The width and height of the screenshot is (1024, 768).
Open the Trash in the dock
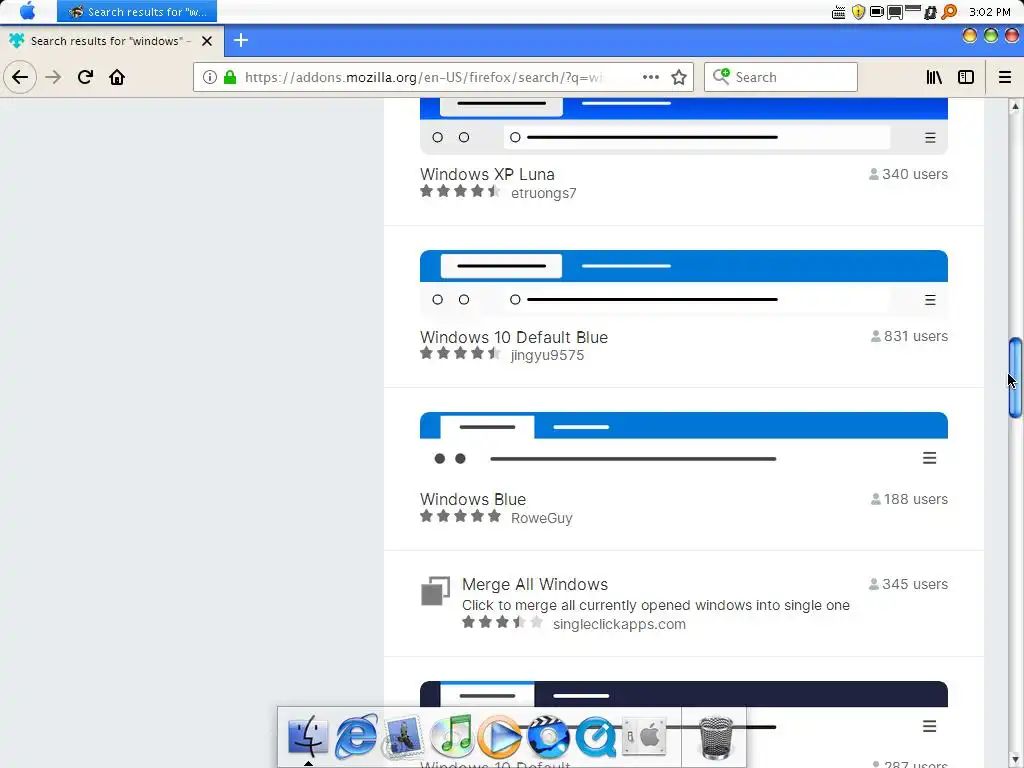(x=716, y=737)
